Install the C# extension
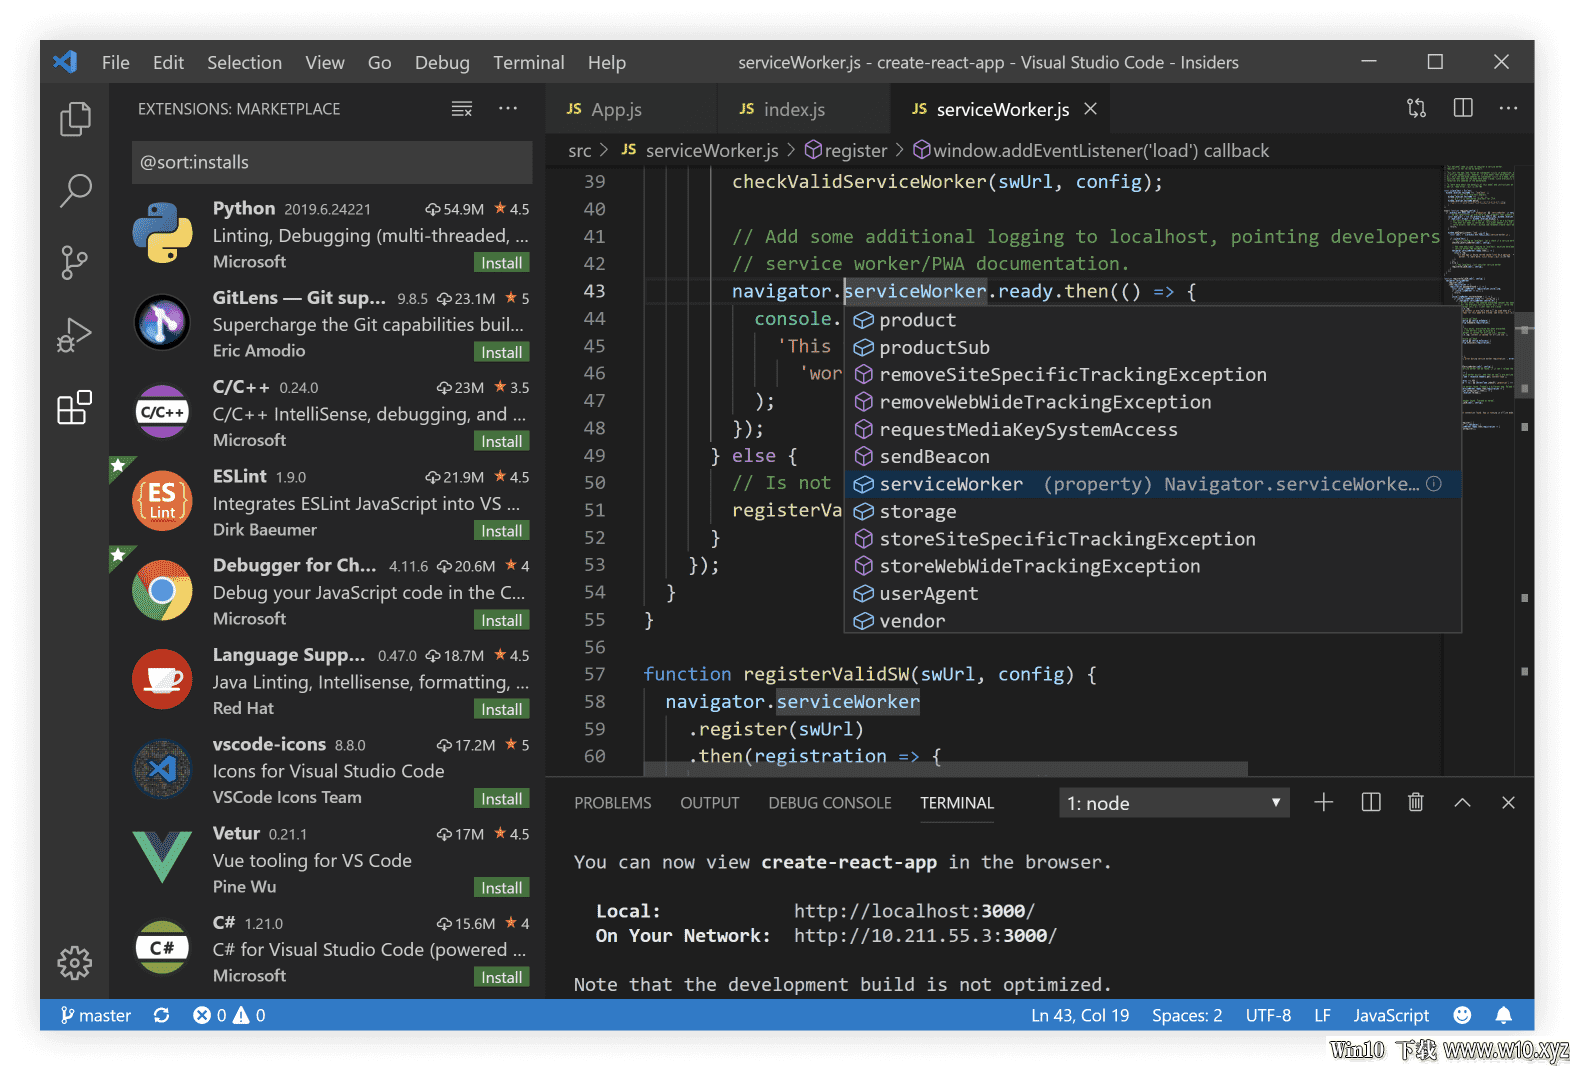1575x1071 pixels. point(501,977)
